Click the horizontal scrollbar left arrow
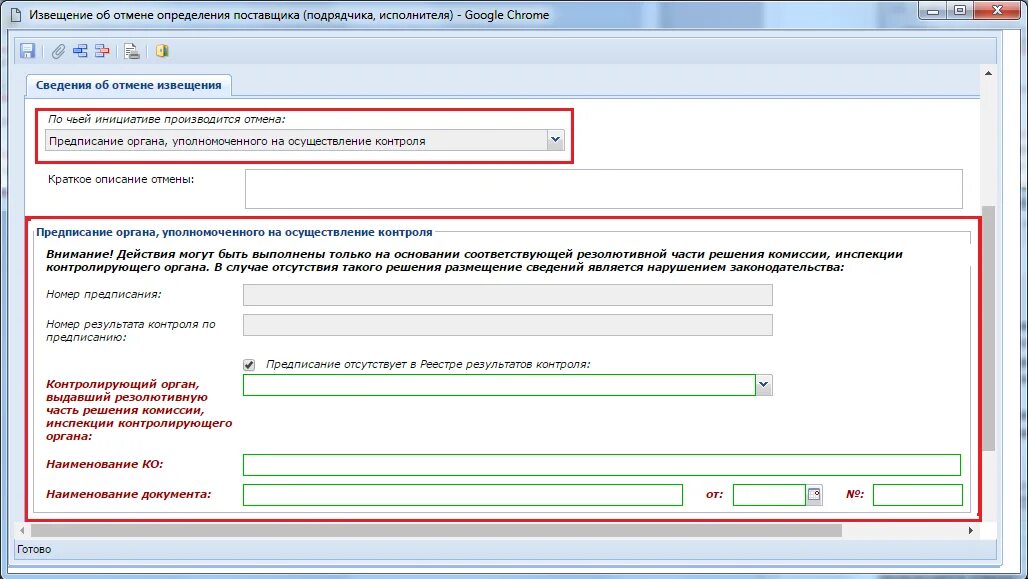The width and height of the screenshot is (1029, 579). pos(22,530)
